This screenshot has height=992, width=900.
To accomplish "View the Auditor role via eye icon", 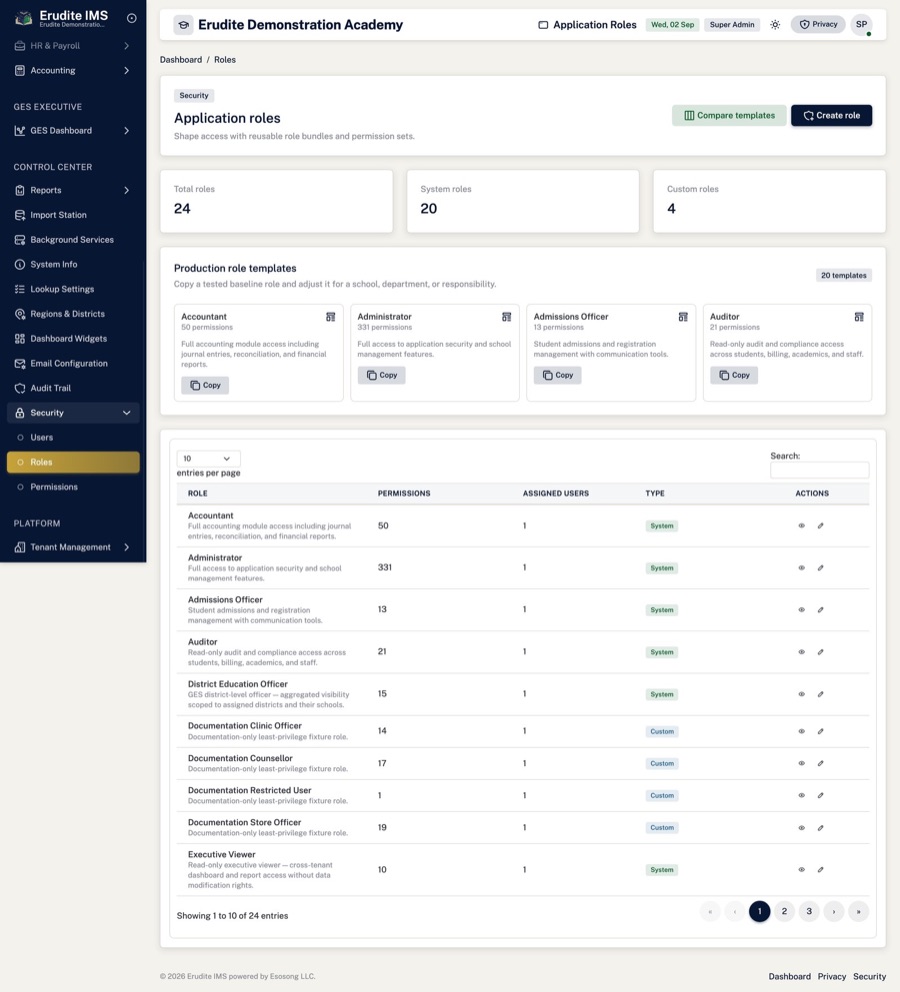I will click(x=801, y=652).
